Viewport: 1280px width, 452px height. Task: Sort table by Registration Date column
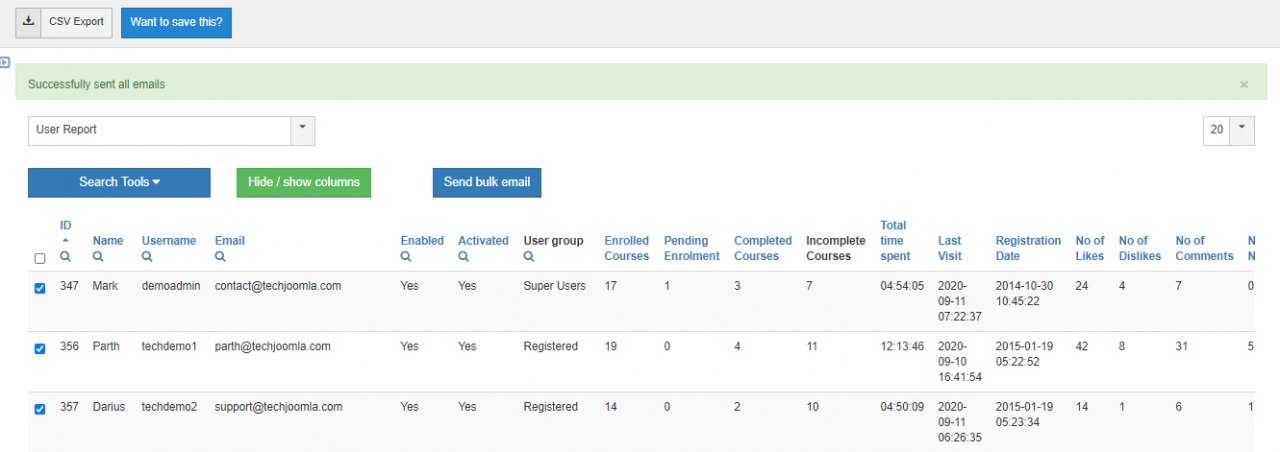pyautogui.click(x=1028, y=248)
